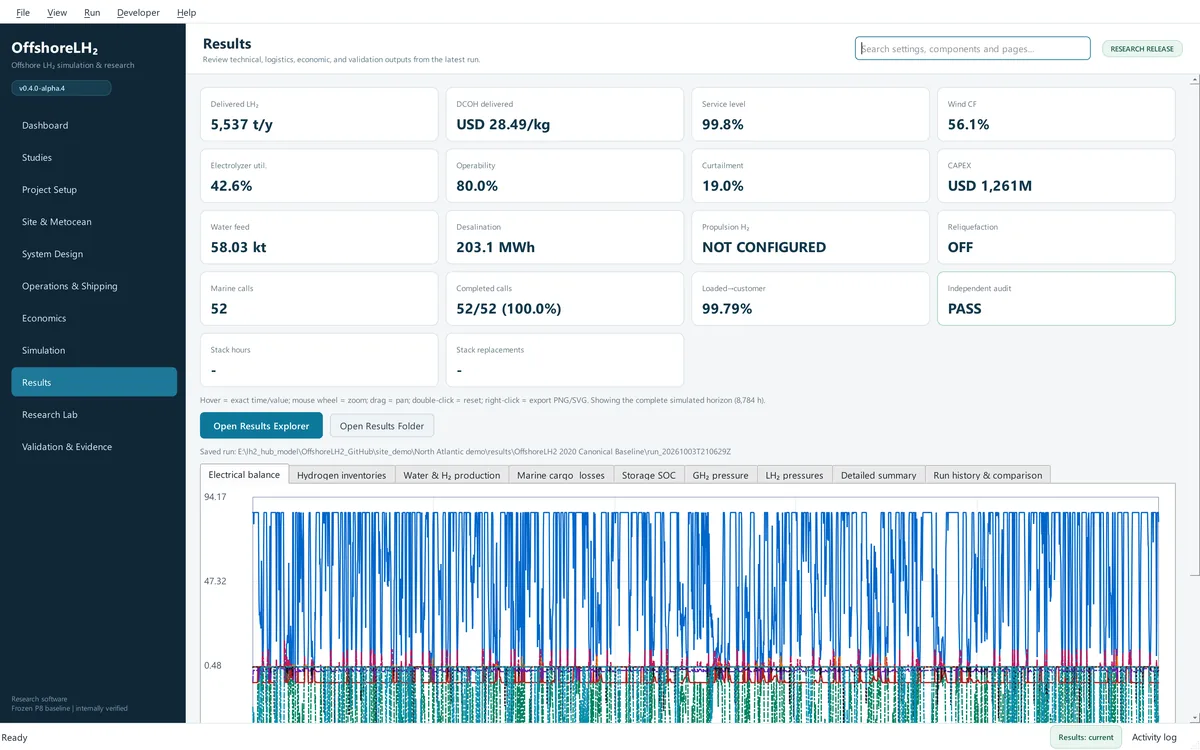The width and height of the screenshot is (1200, 750).
Task: Go to the Economics page
Action: coord(94,318)
